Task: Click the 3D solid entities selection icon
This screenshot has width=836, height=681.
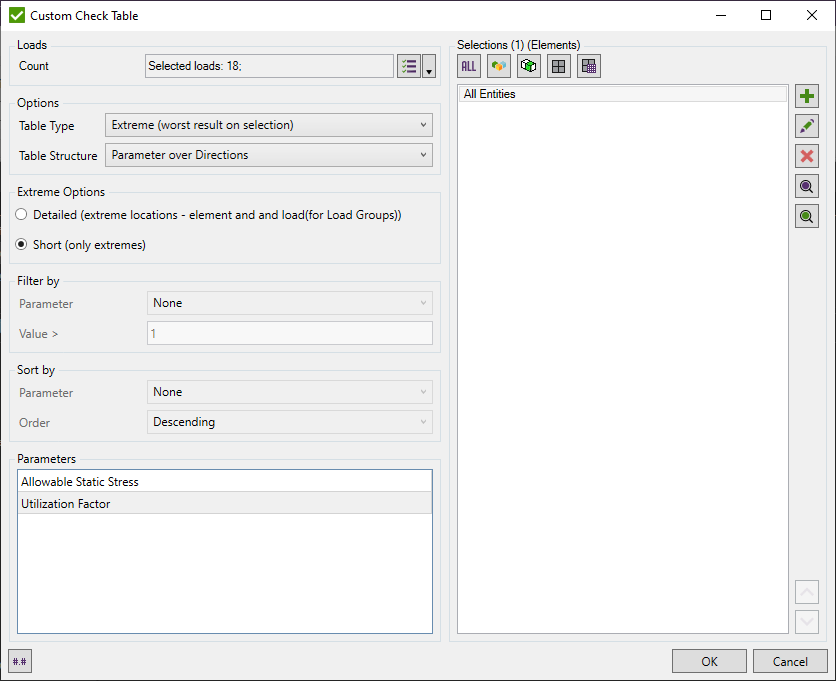Action: click(528, 66)
